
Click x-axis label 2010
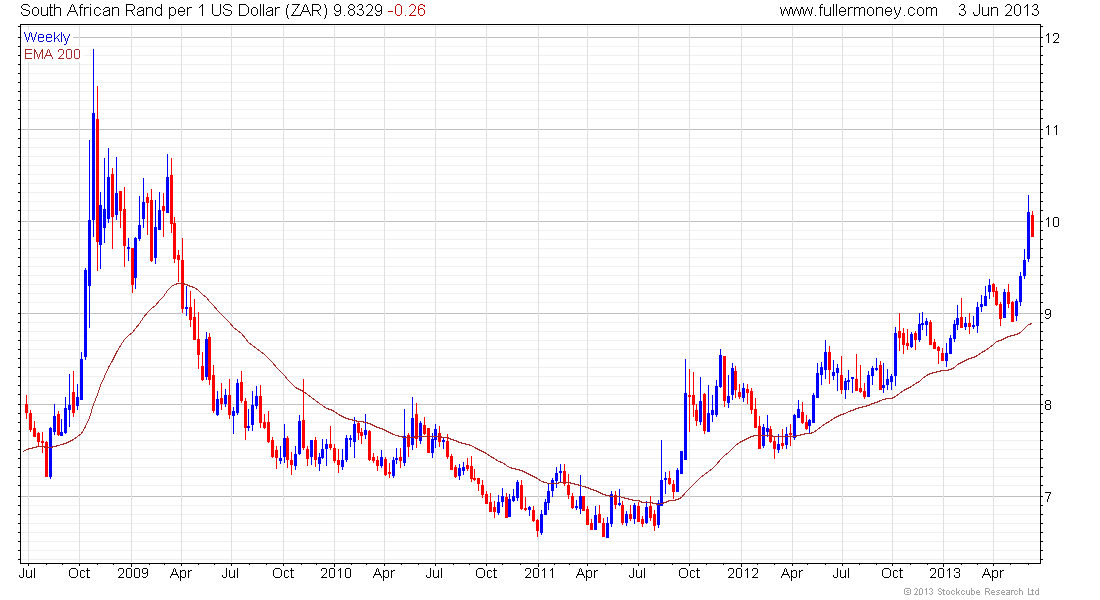335,573
